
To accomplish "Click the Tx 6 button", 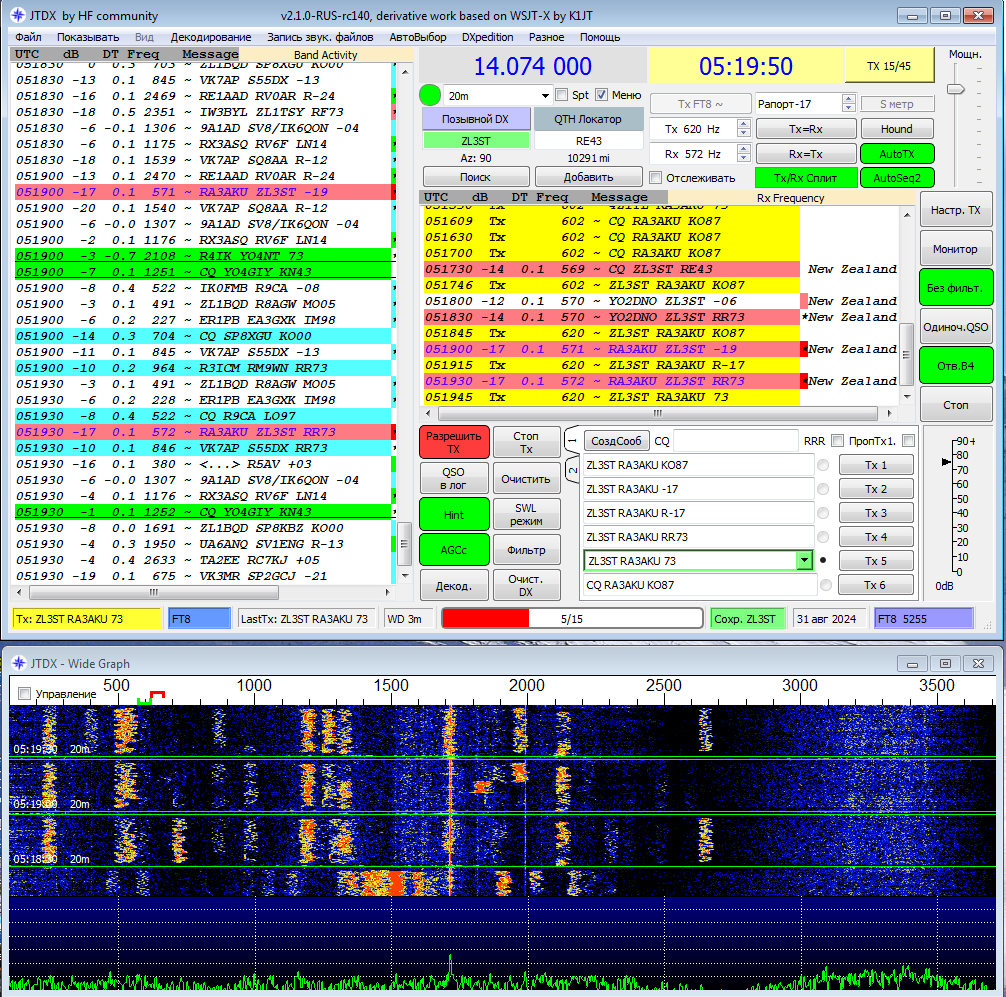I will click(x=876, y=584).
